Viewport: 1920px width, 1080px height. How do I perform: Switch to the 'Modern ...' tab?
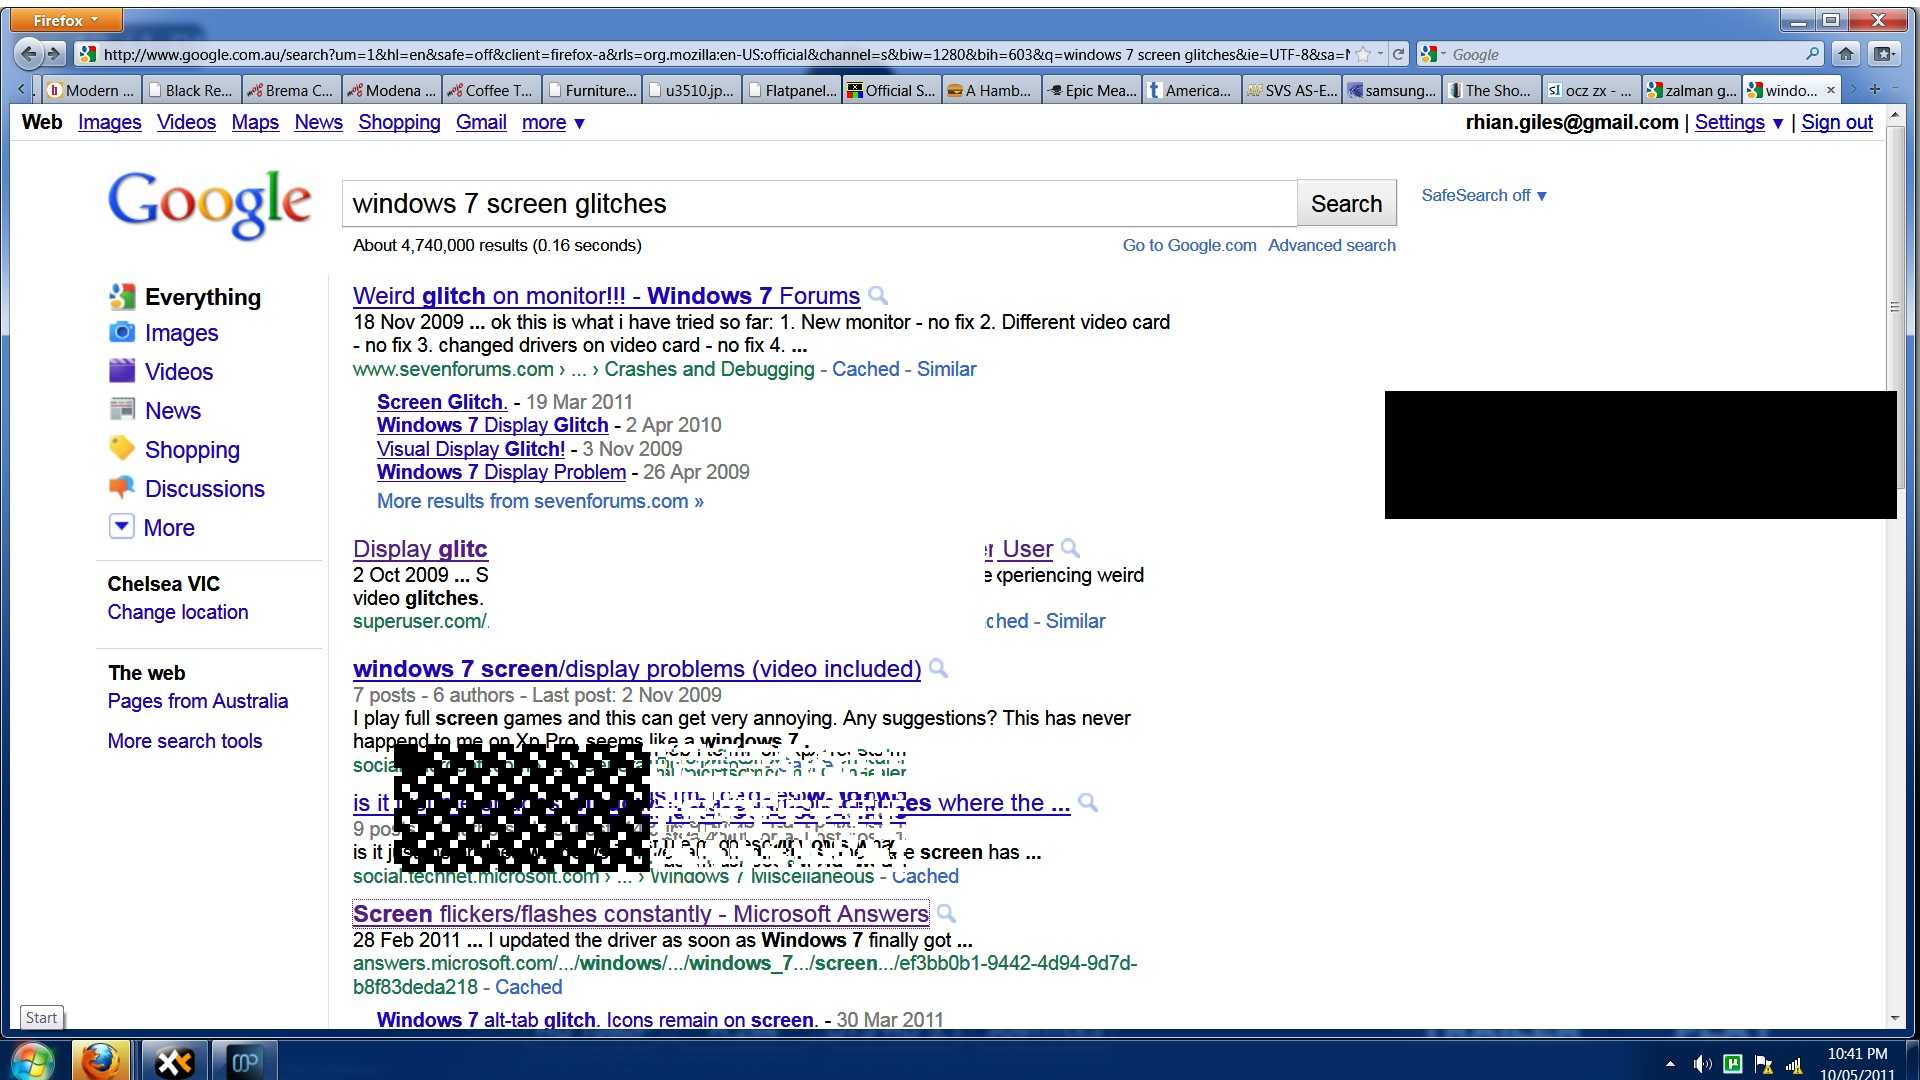tap(90, 90)
